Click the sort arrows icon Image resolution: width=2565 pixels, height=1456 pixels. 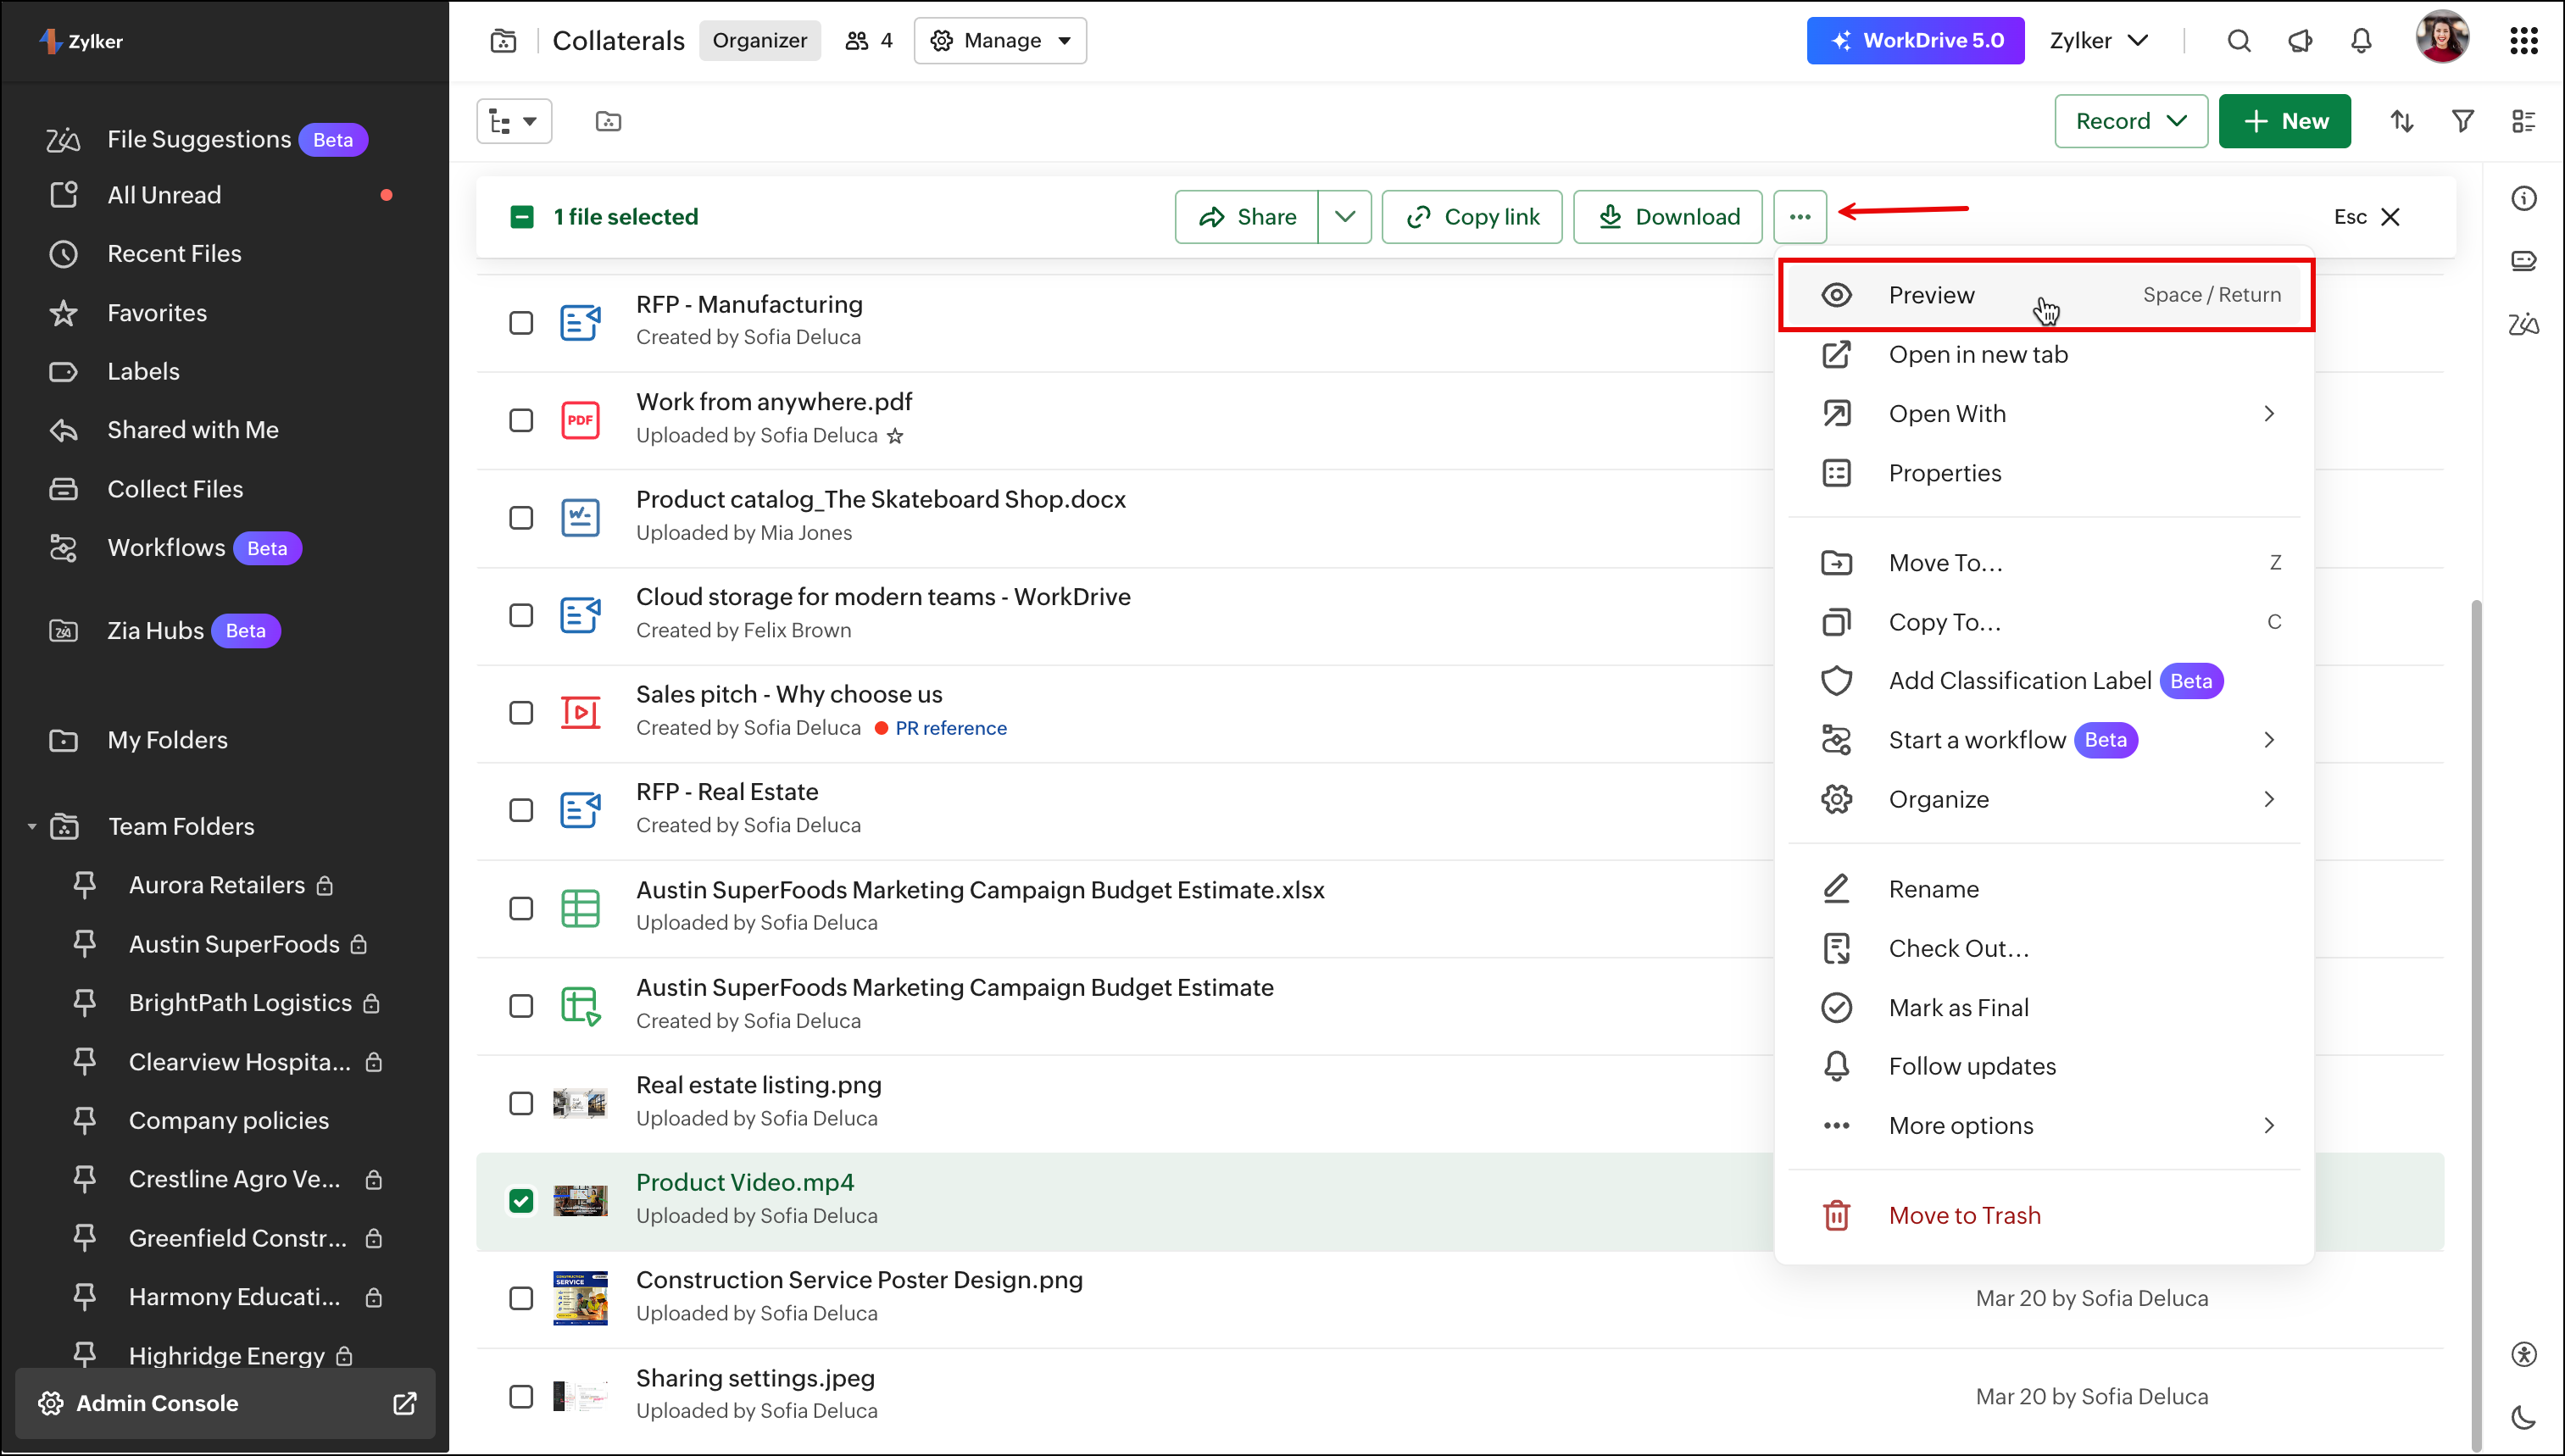[2402, 121]
